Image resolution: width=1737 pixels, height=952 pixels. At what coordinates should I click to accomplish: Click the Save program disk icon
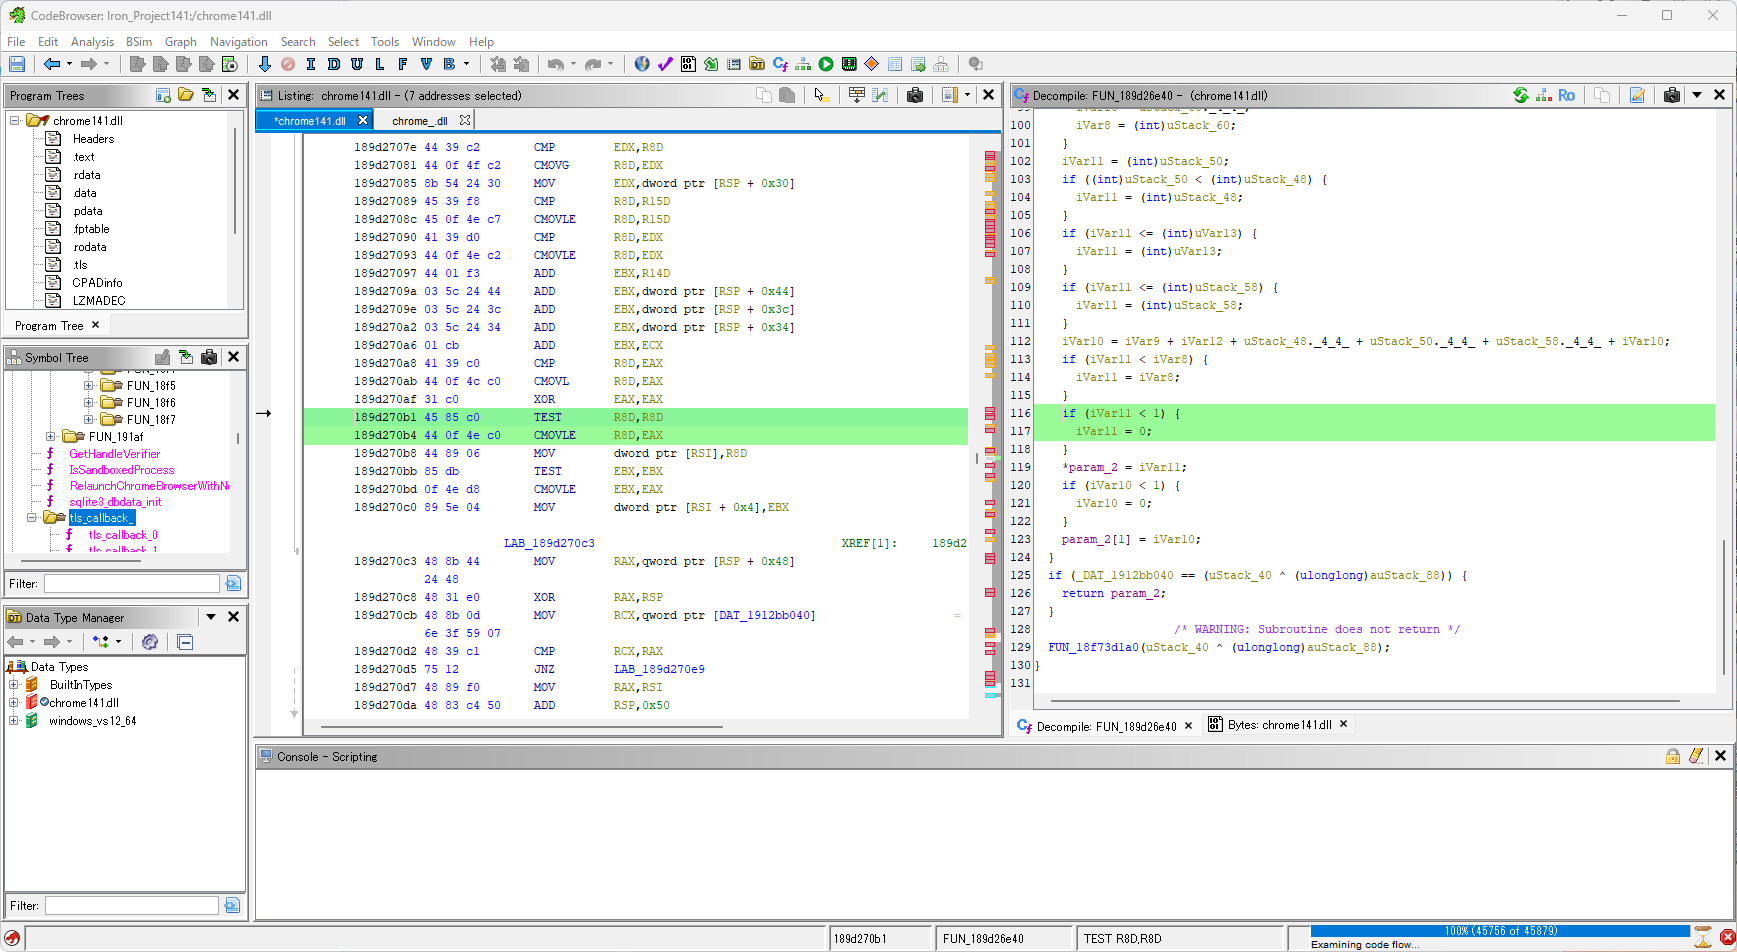tap(17, 64)
